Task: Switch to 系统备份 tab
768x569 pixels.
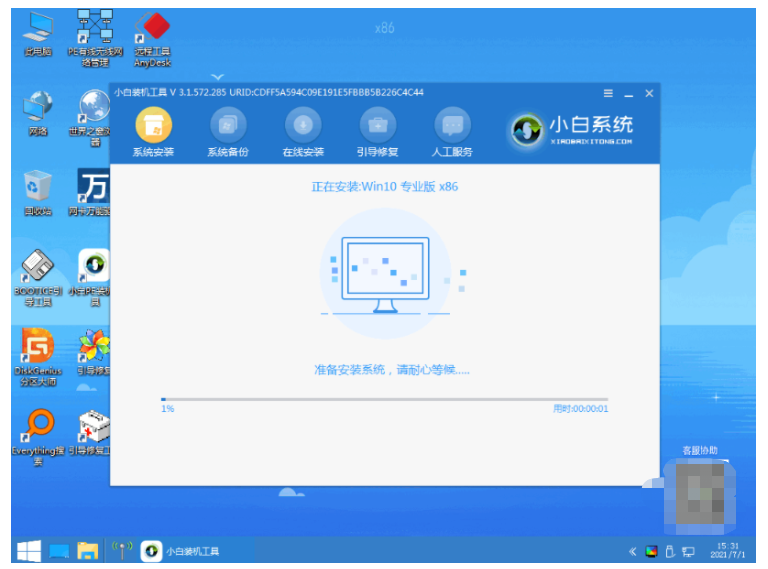Action: click(x=228, y=132)
